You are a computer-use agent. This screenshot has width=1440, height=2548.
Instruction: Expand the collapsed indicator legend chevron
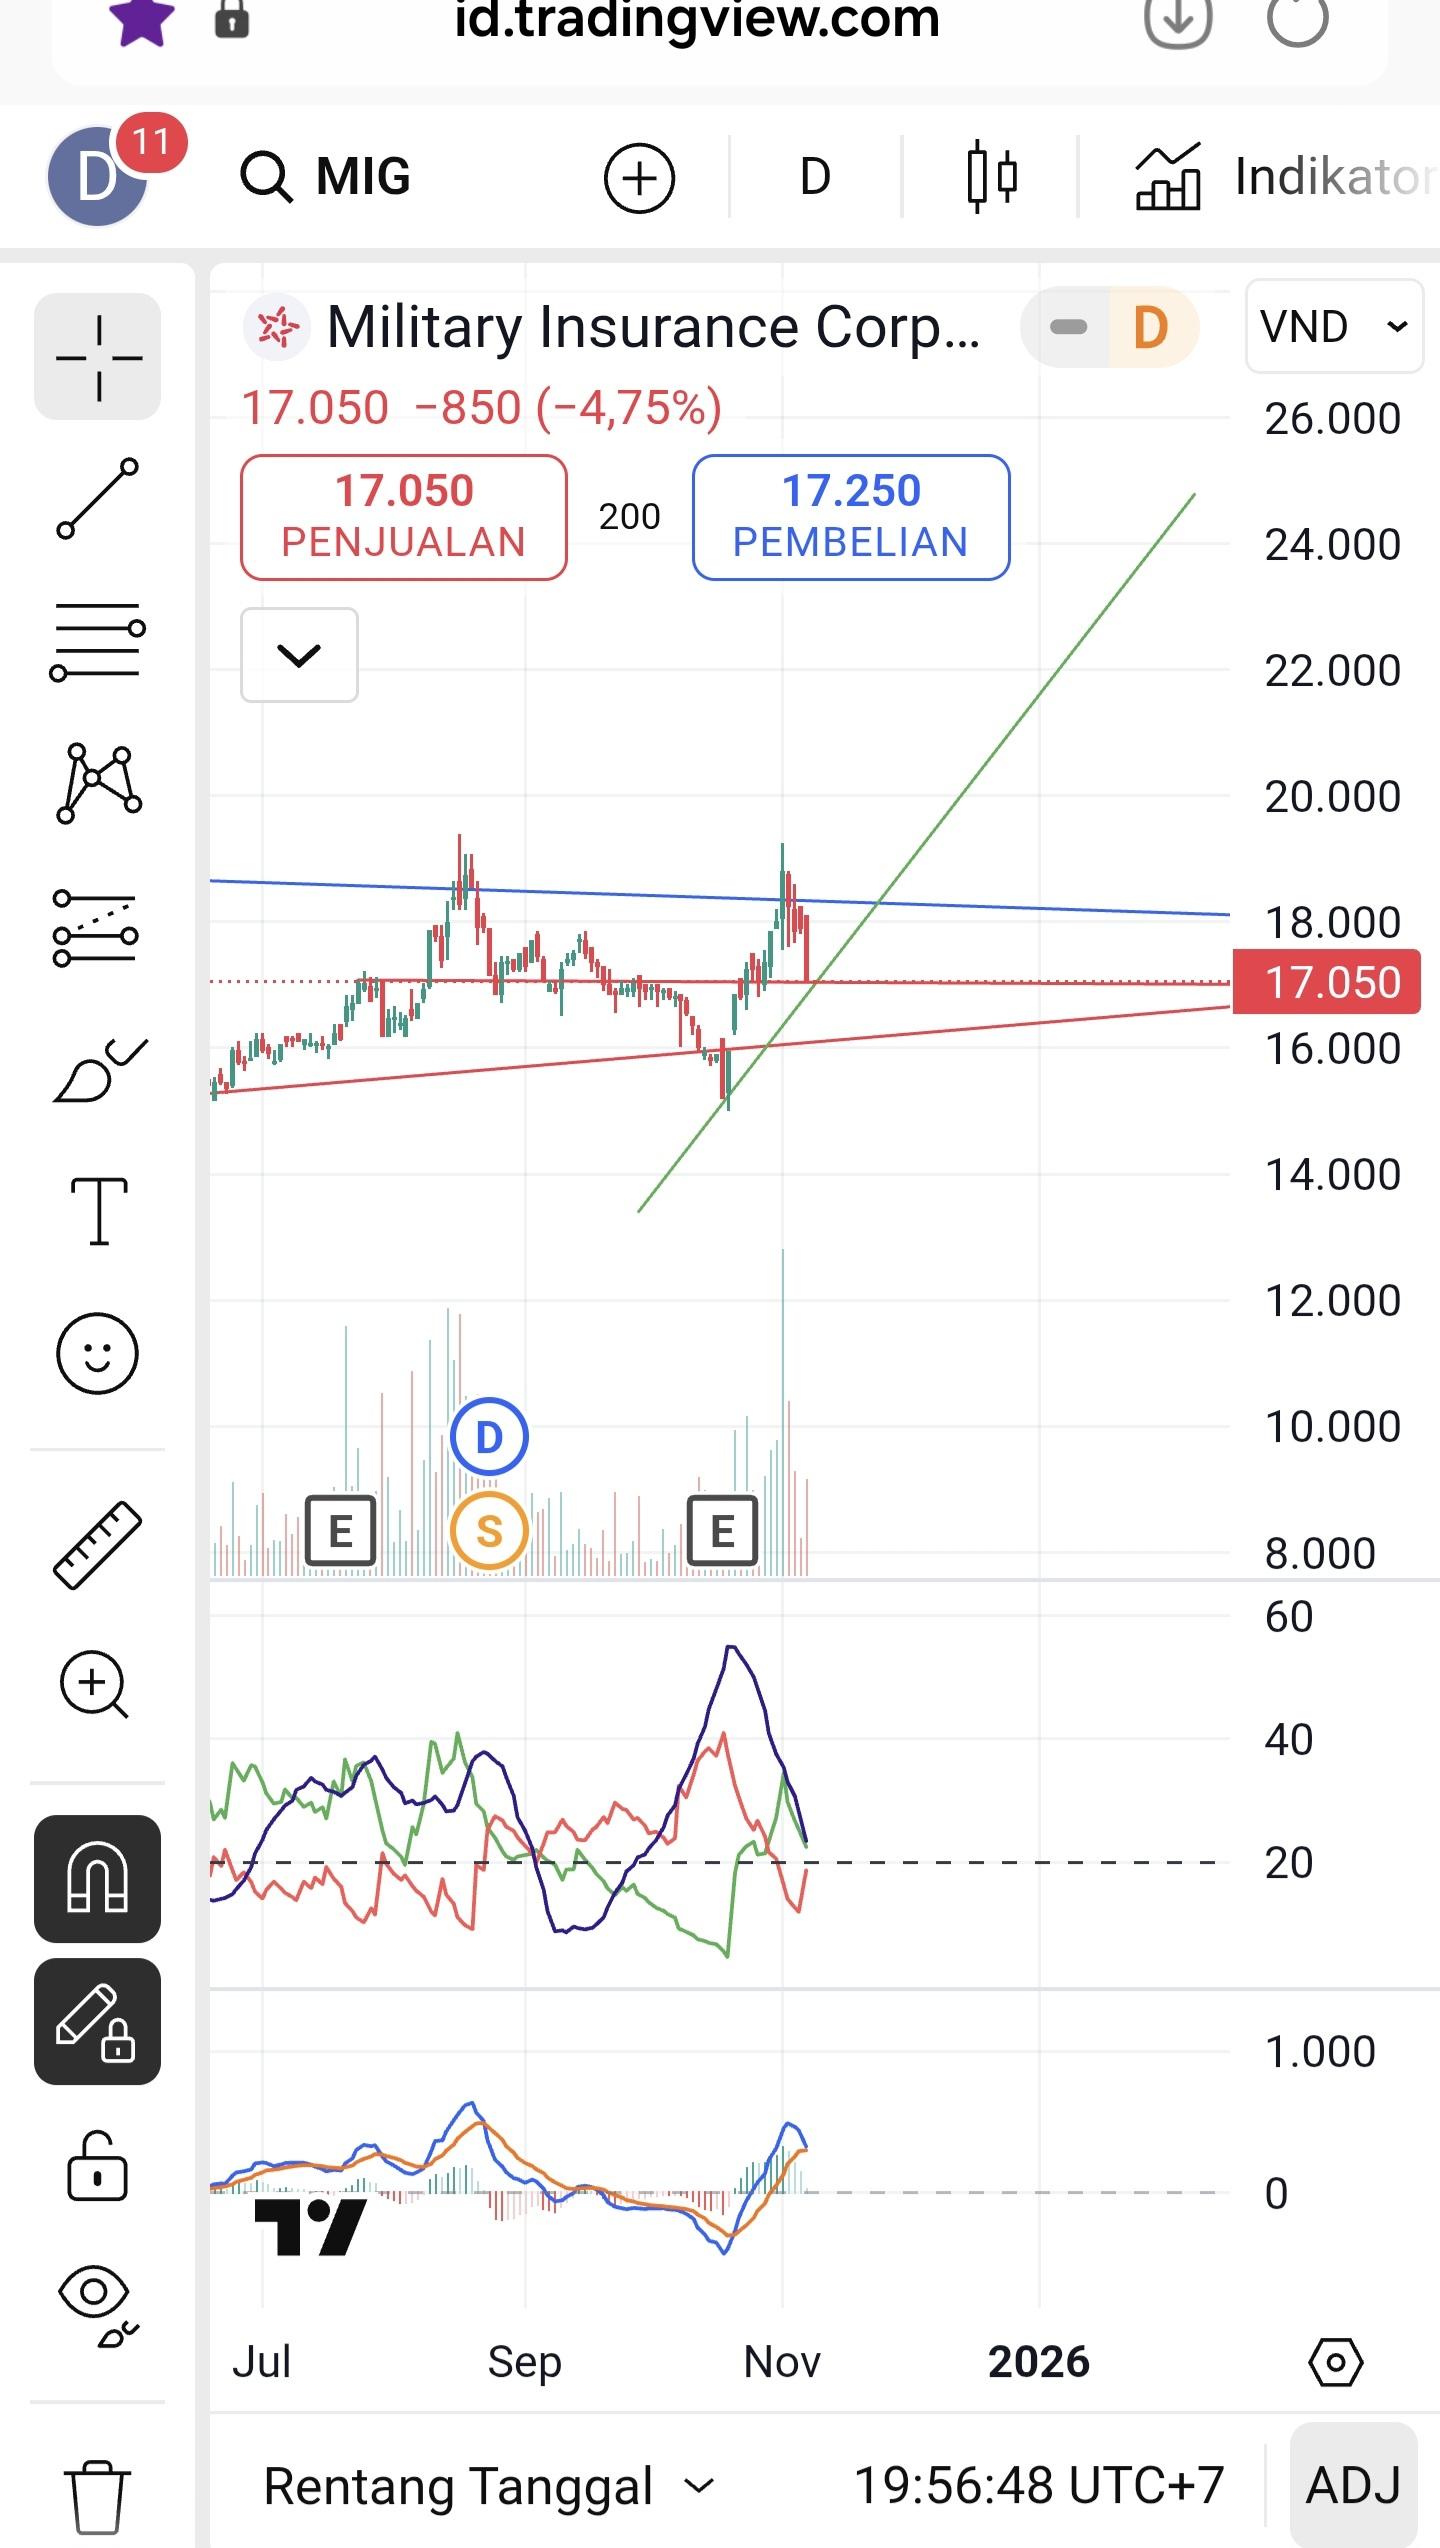pyautogui.click(x=299, y=655)
